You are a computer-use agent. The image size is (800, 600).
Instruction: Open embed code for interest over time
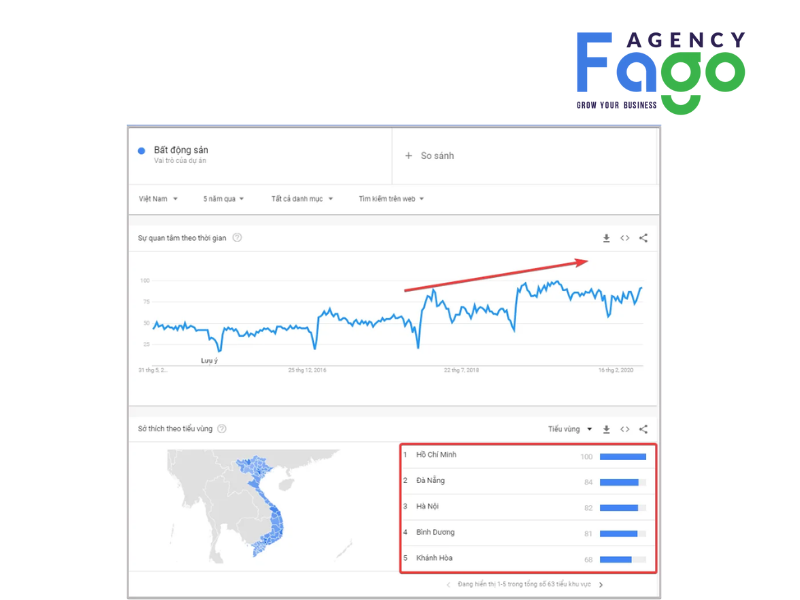click(x=625, y=238)
